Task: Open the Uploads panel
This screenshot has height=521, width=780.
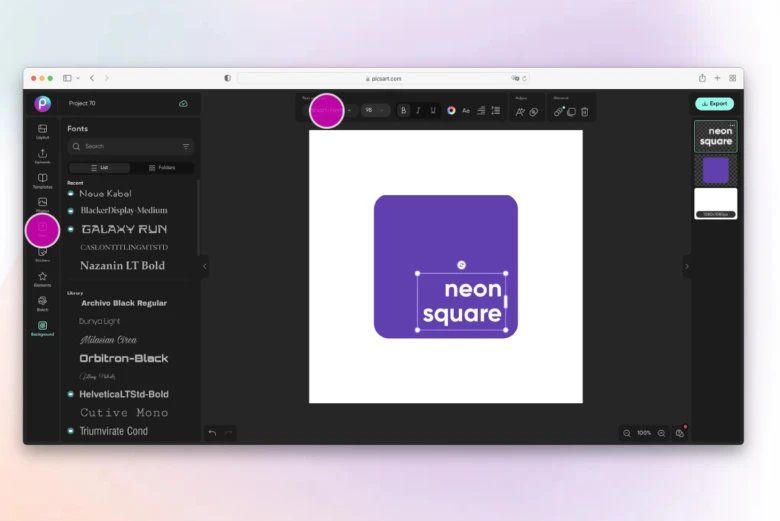Action: pyautogui.click(x=42, y=155)
